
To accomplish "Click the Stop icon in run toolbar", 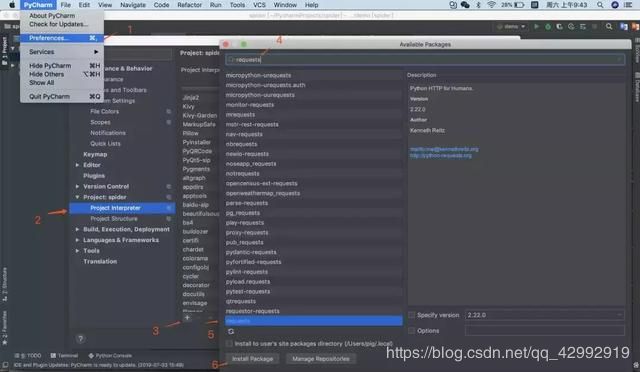I will click(594, 27).
